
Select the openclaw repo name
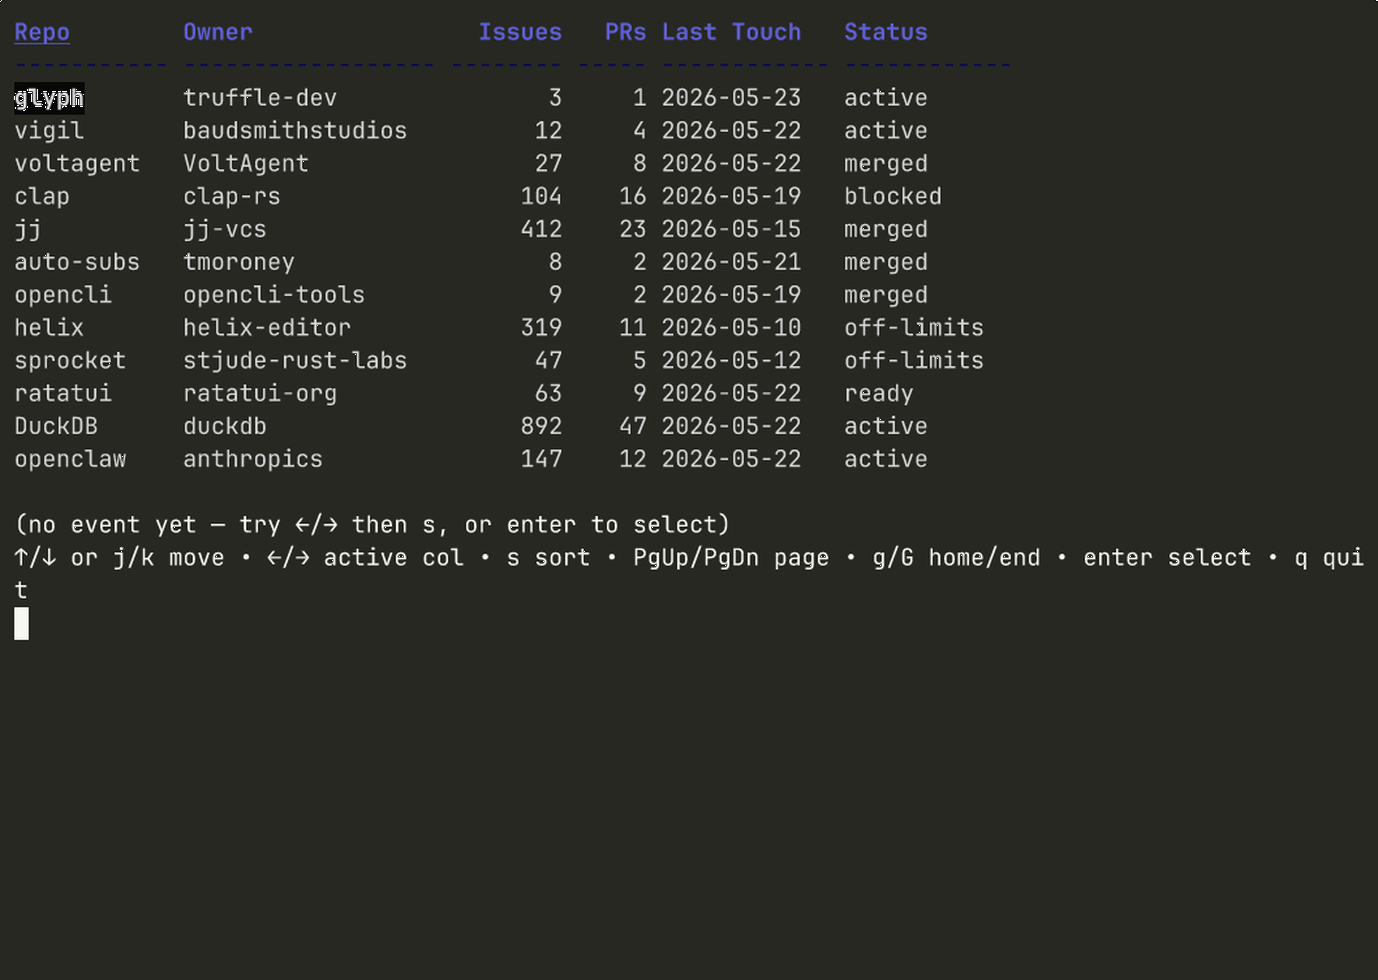pos(70,459)
